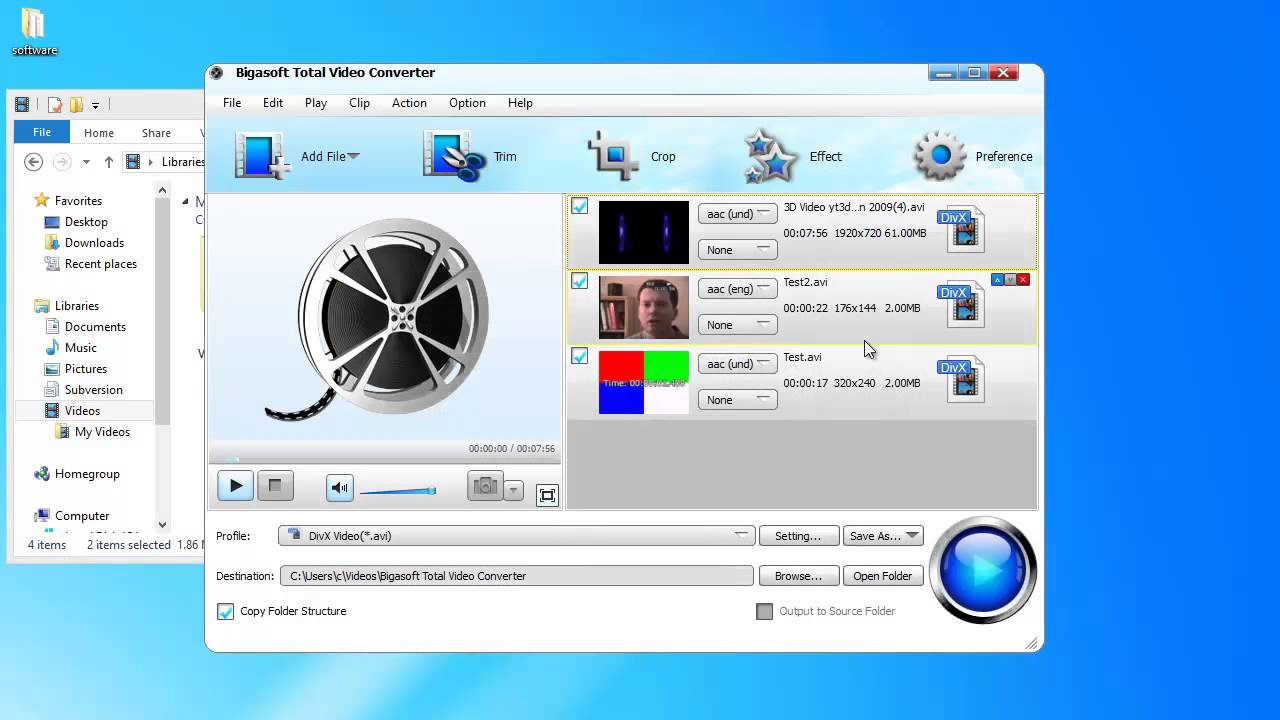The height and width of the screenshot is (720, 1280).
Task: Click DivX format icon for Test.avi
Action: coord(961,379)
